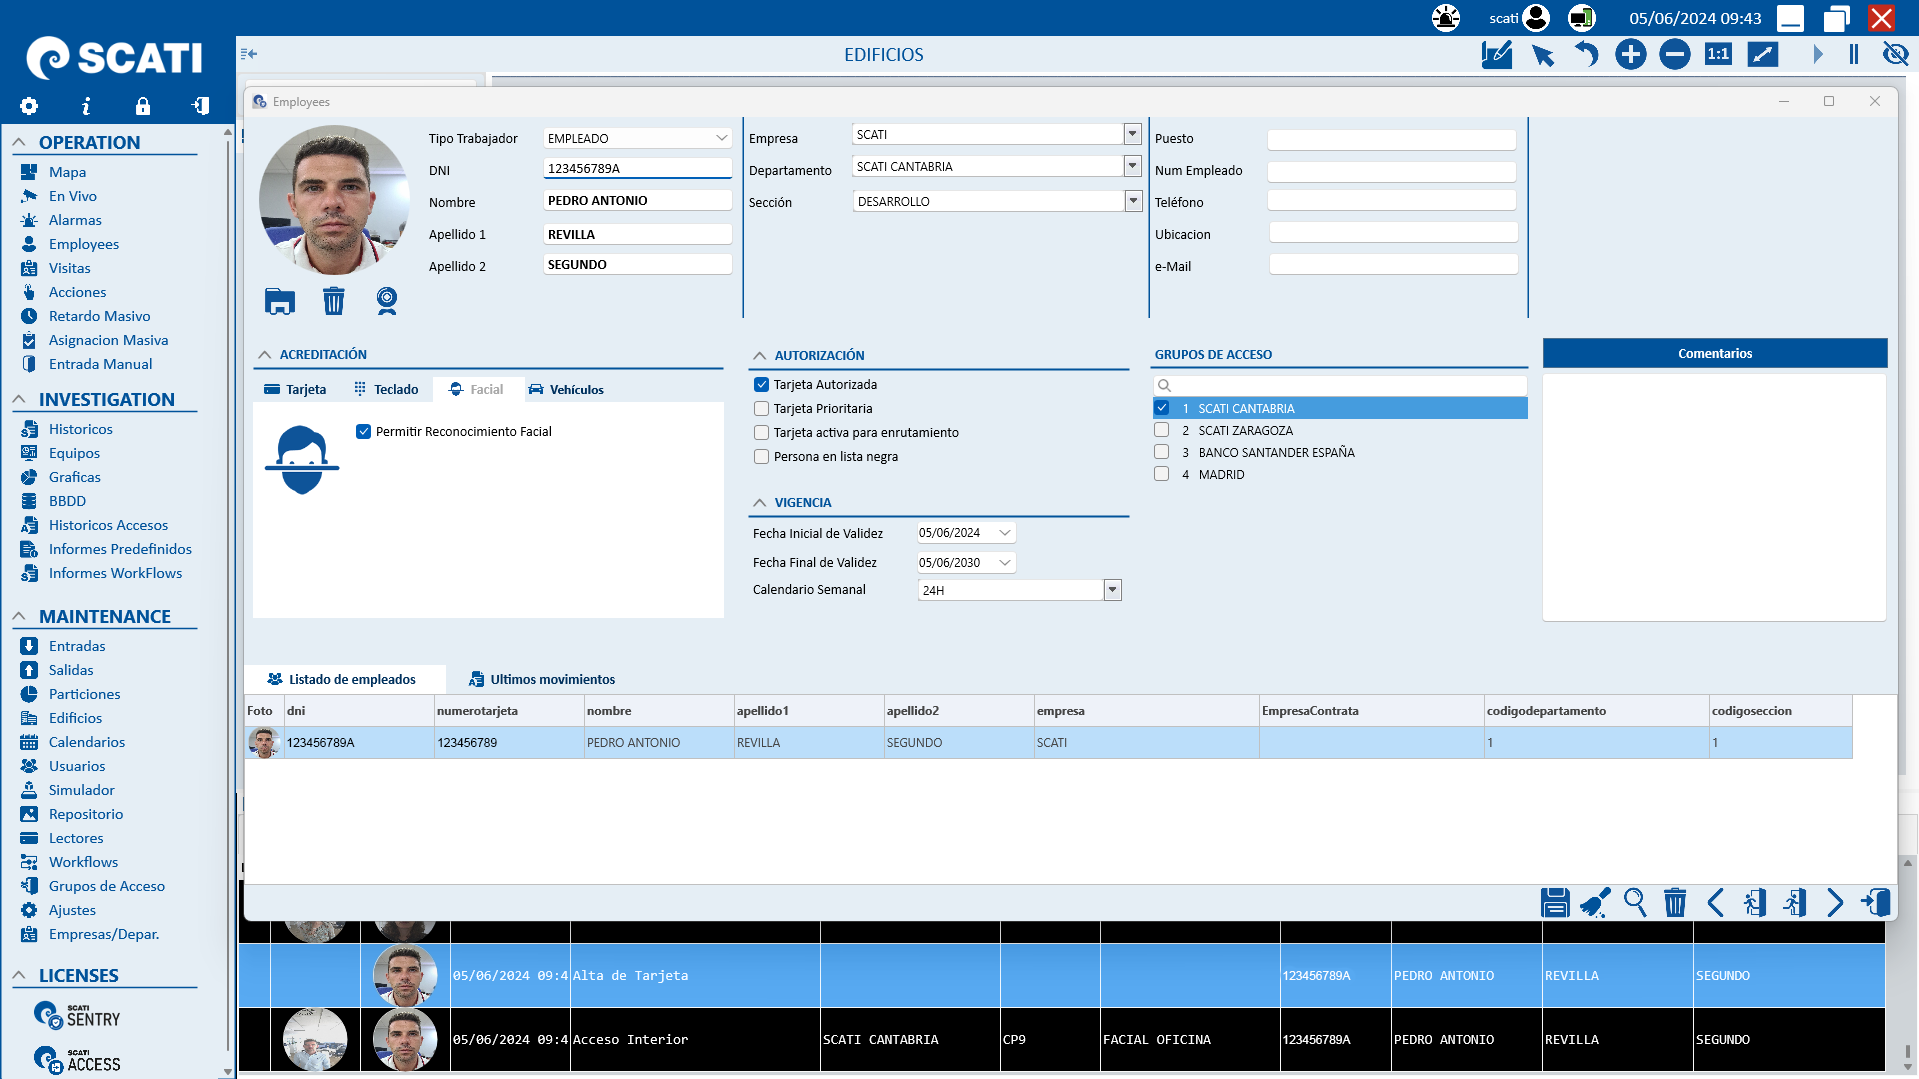Delete the employee photo with trash icon

point(334,301)
